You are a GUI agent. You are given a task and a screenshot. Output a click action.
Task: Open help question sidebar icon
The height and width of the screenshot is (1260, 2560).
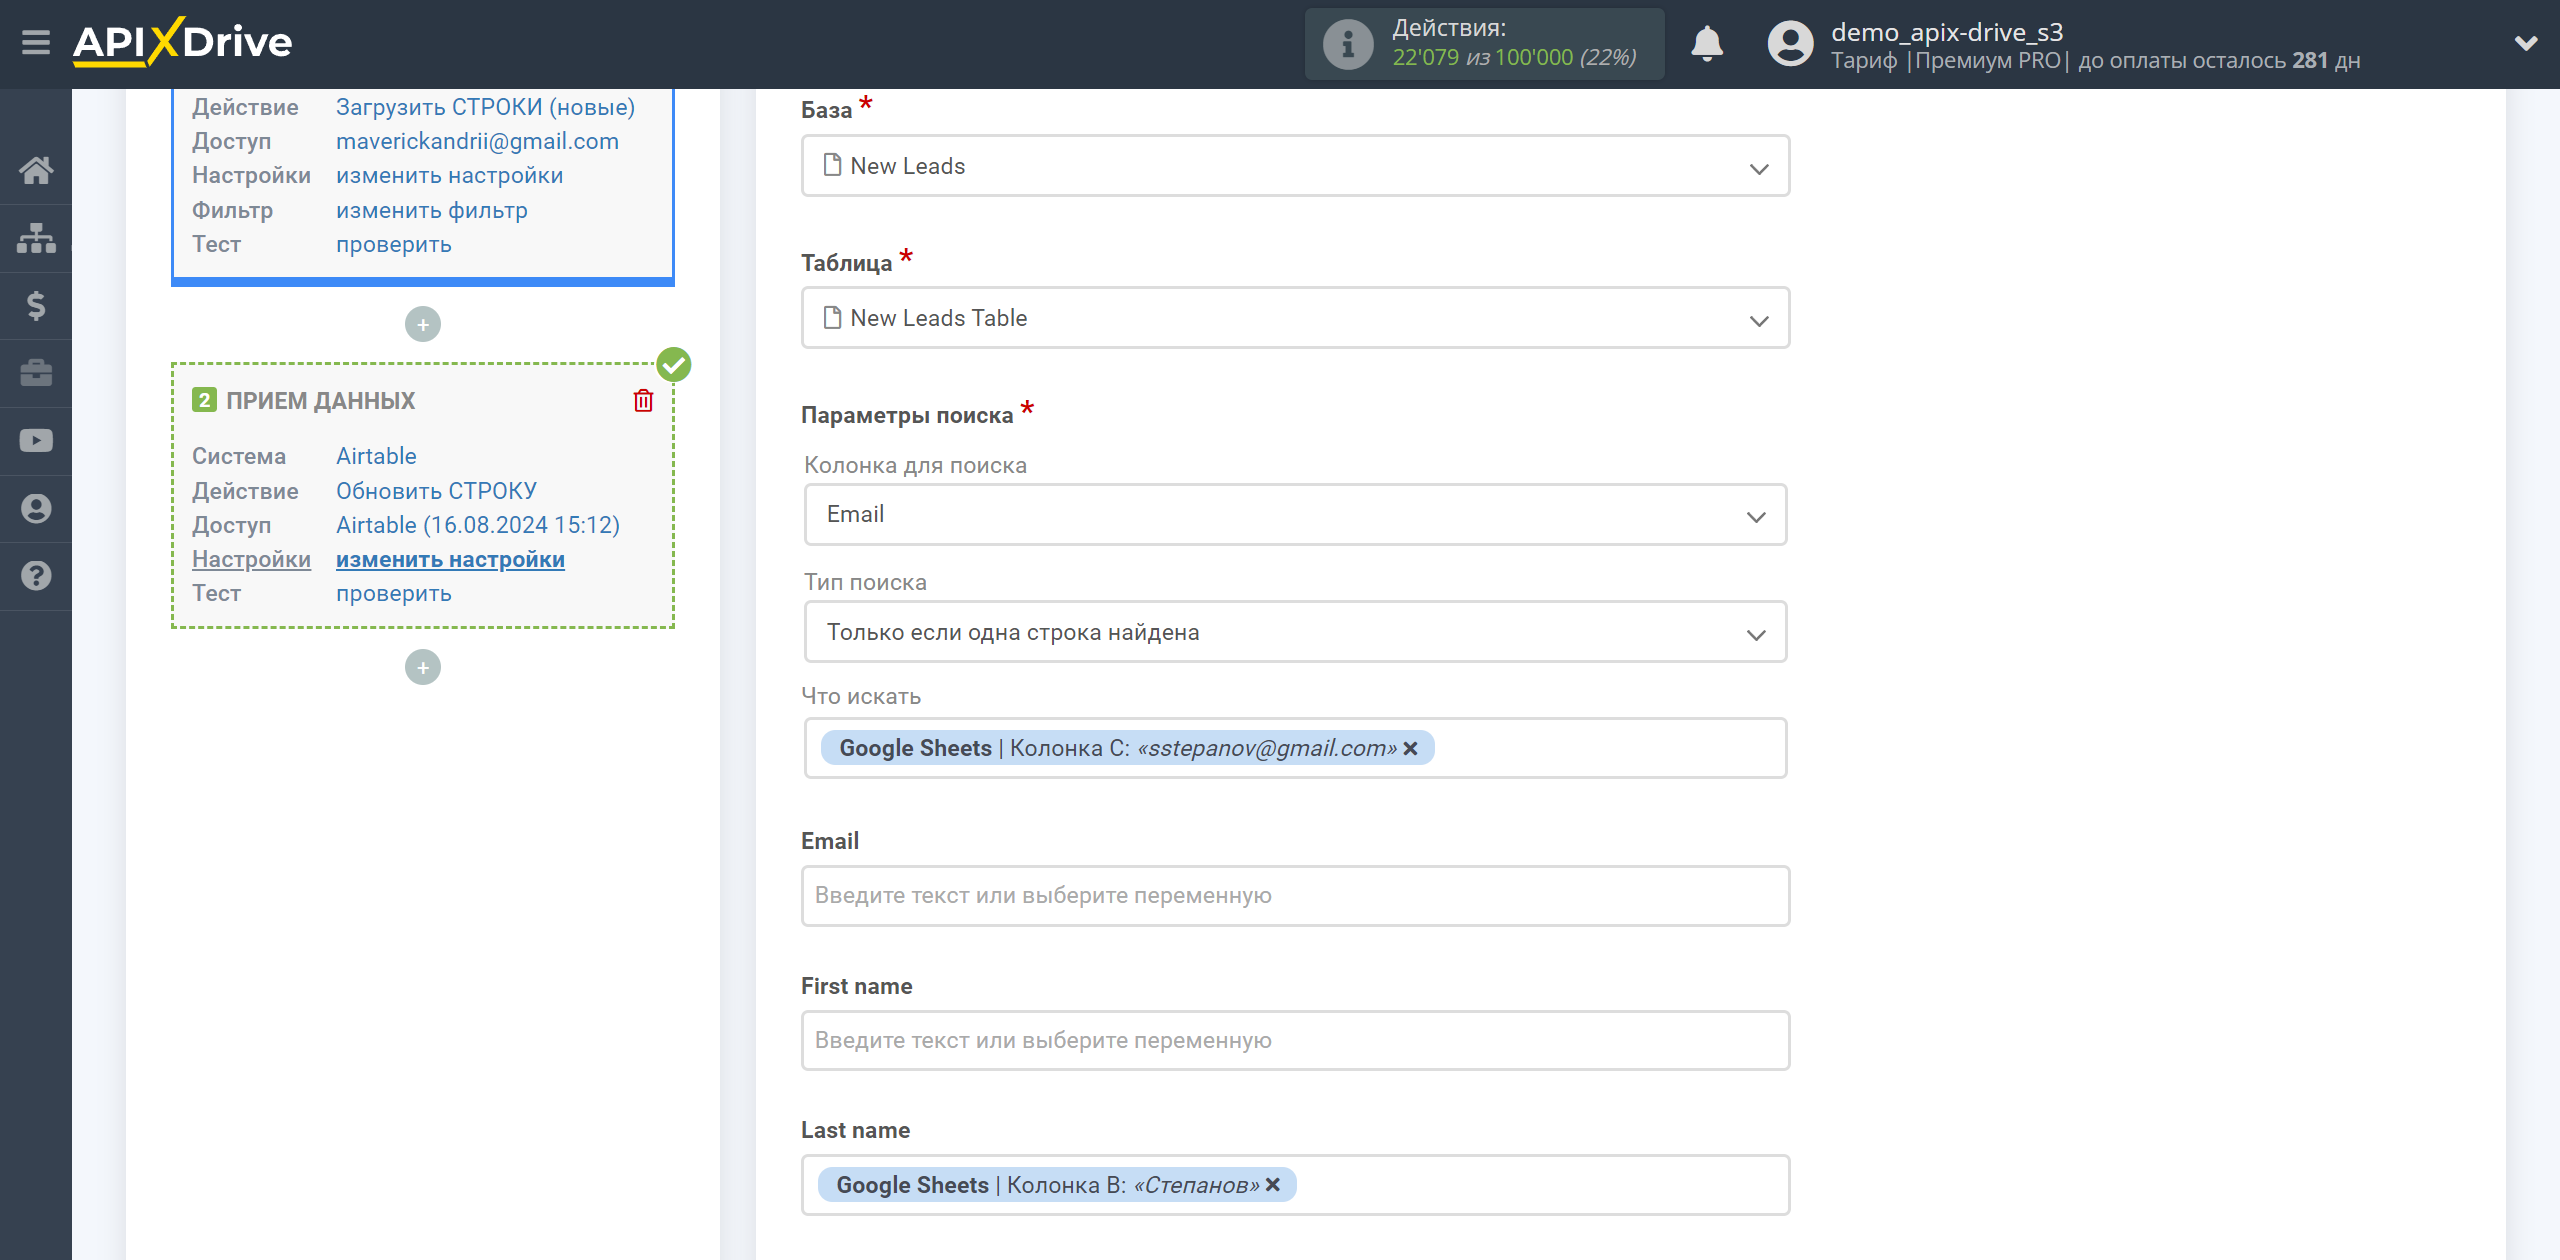36,576
